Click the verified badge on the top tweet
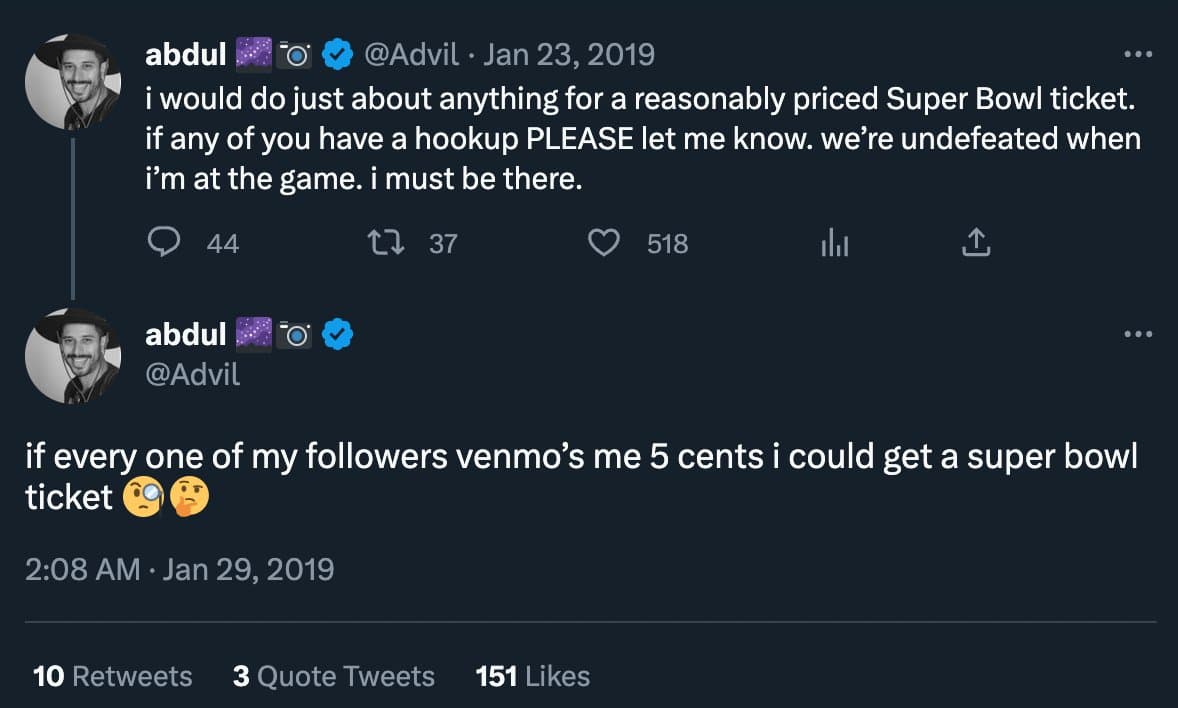The width and height of the screenshot is (1178, 708). [340, 56]
